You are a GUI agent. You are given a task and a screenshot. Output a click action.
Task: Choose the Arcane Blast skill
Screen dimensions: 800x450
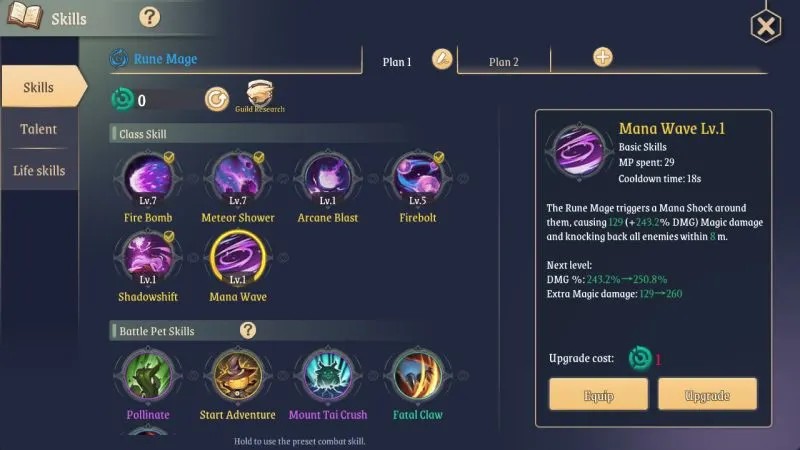pos(328,178)
